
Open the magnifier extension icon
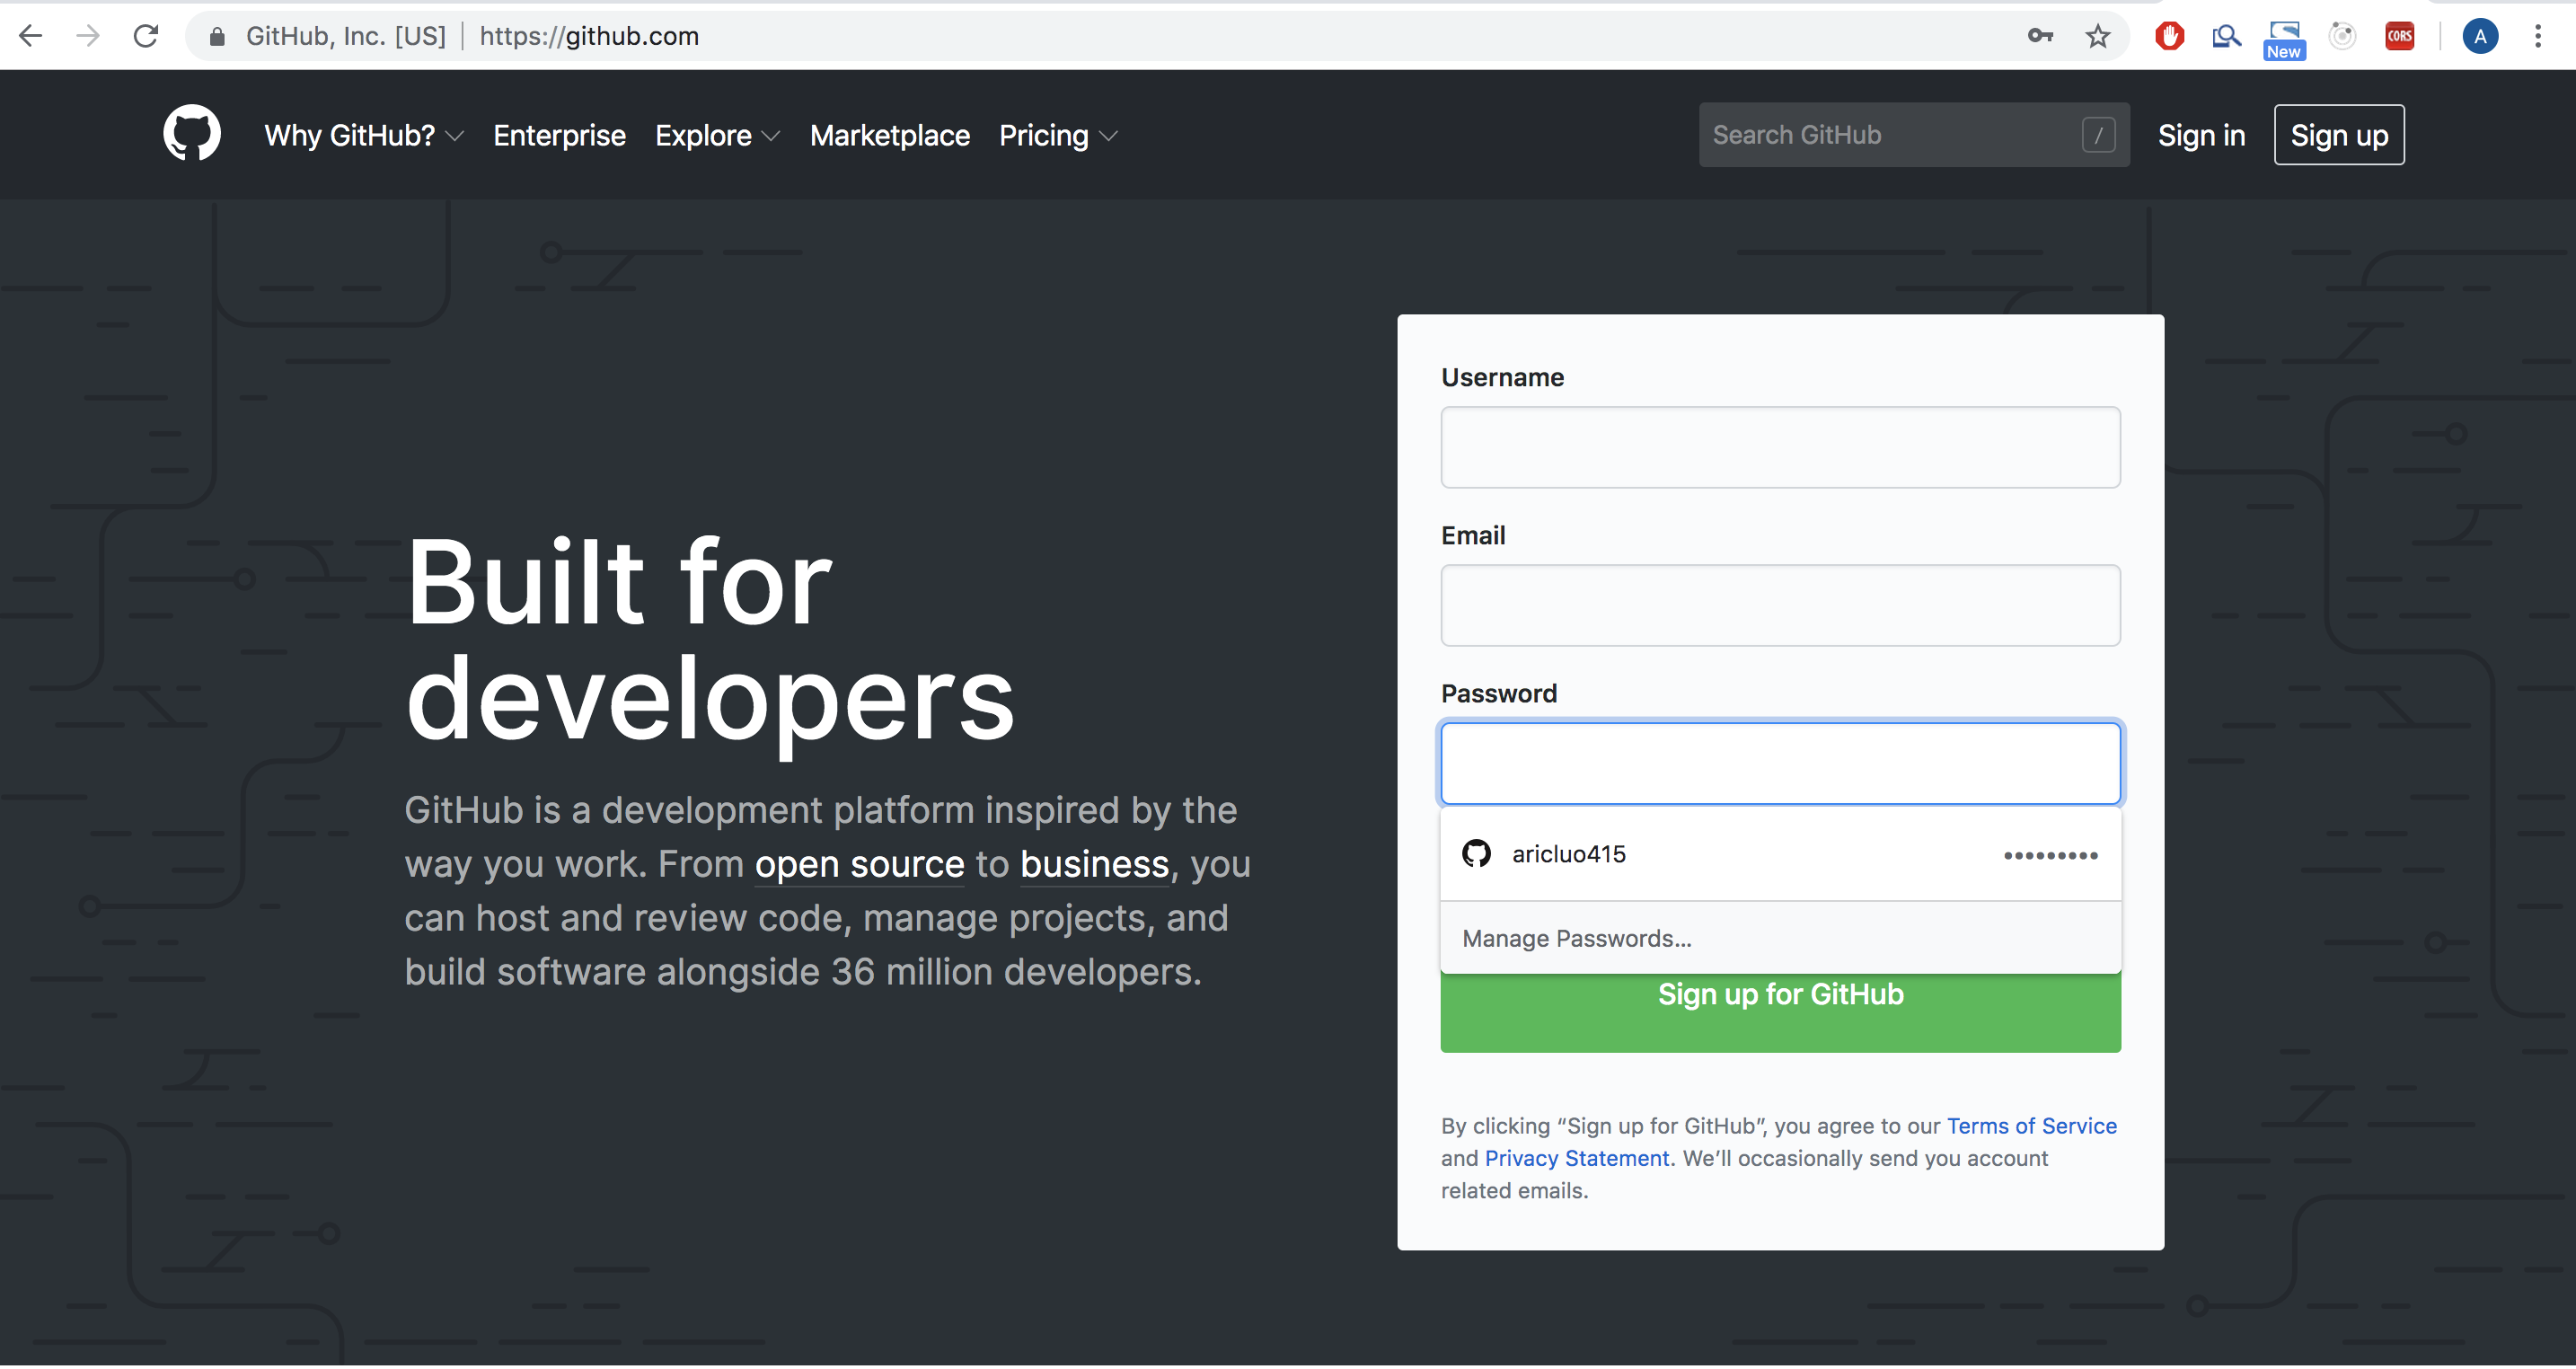point(2227,37)
